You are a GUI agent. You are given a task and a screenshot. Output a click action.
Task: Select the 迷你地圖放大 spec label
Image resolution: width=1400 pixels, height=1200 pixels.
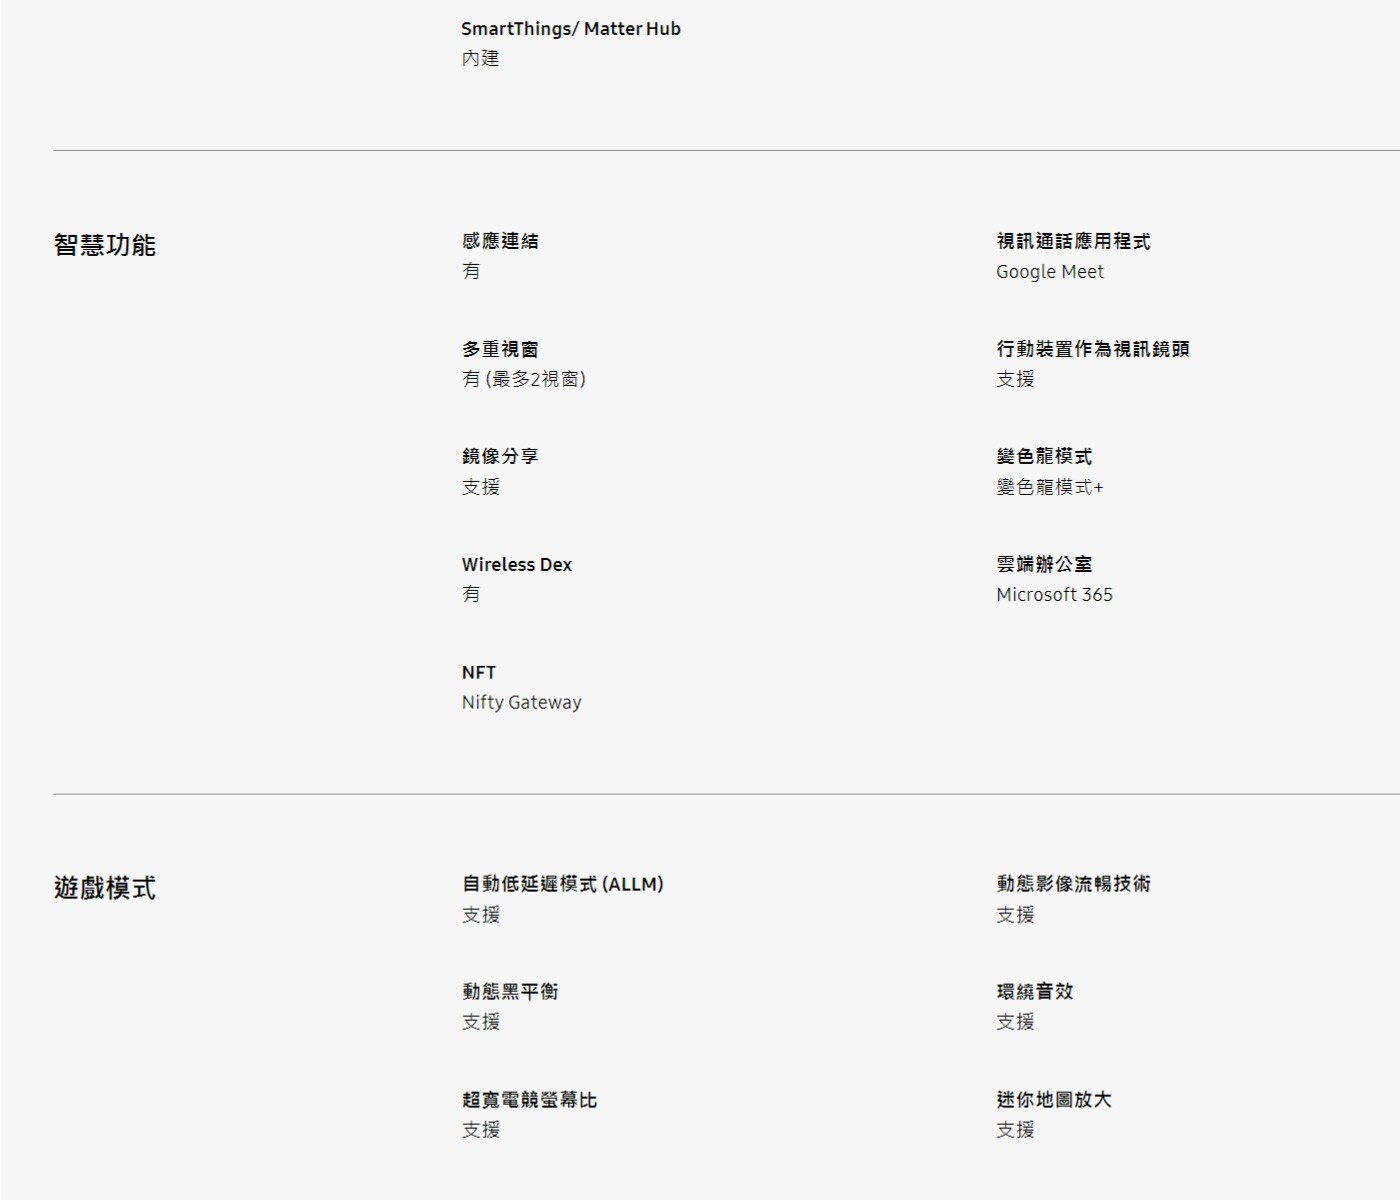click(1053, 1099)
